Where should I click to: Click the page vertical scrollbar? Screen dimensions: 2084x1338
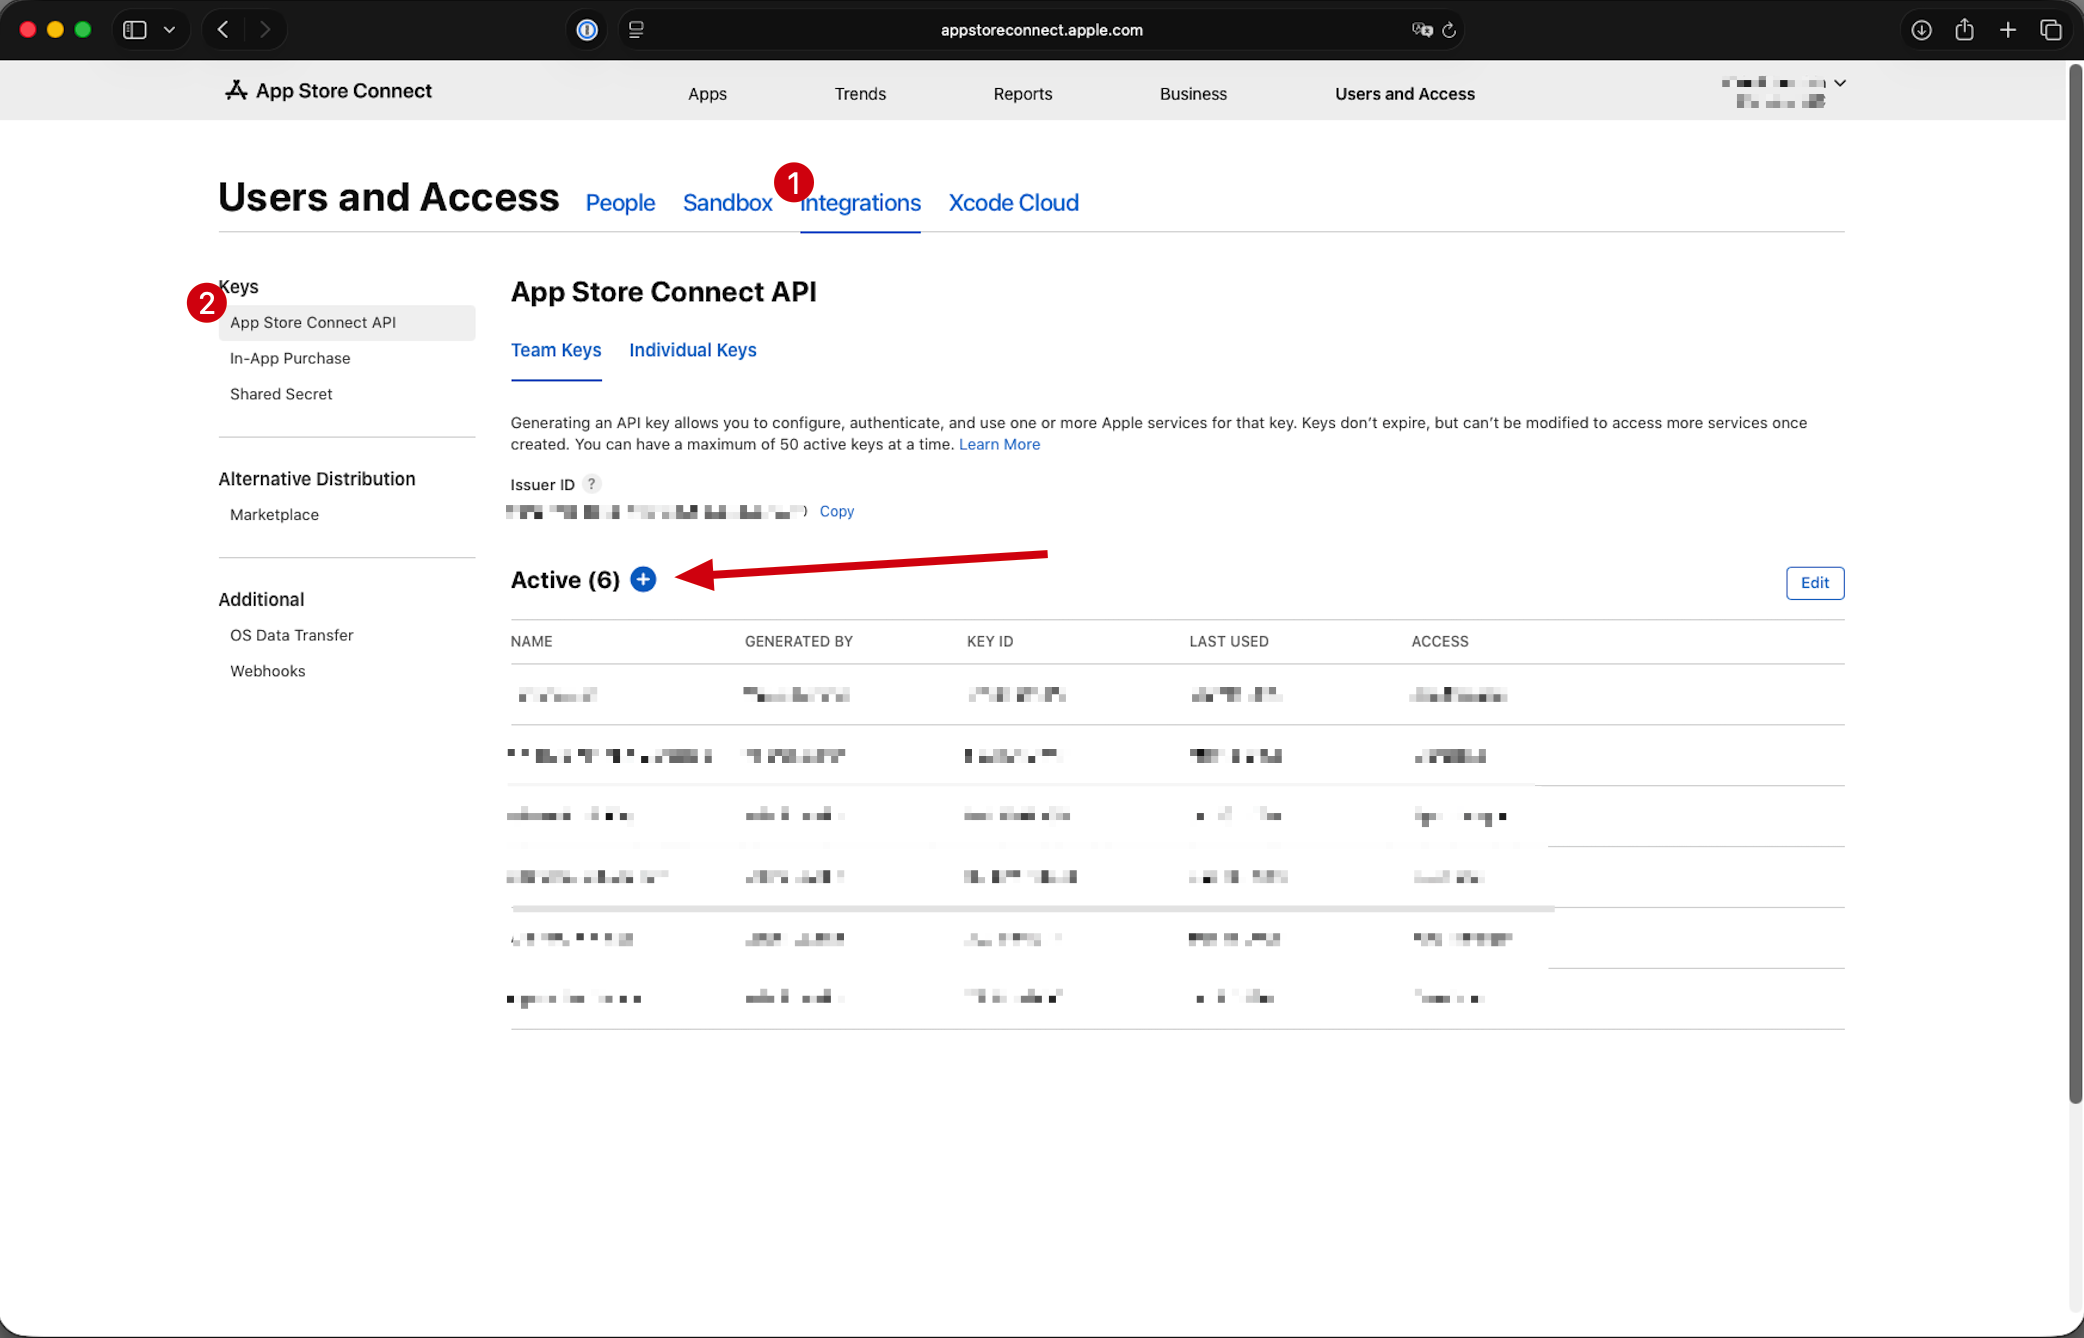point(2075,584)
